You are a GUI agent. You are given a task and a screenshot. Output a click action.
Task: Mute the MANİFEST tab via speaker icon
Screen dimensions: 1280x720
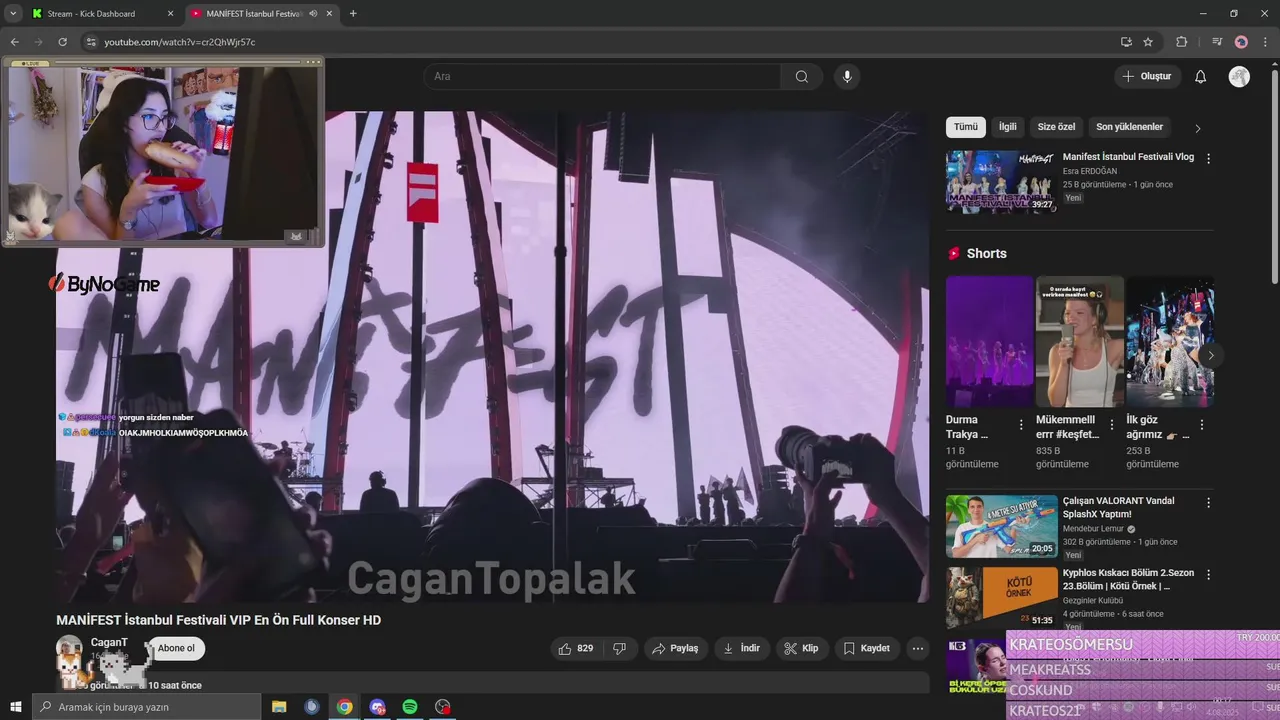[313, 14]
